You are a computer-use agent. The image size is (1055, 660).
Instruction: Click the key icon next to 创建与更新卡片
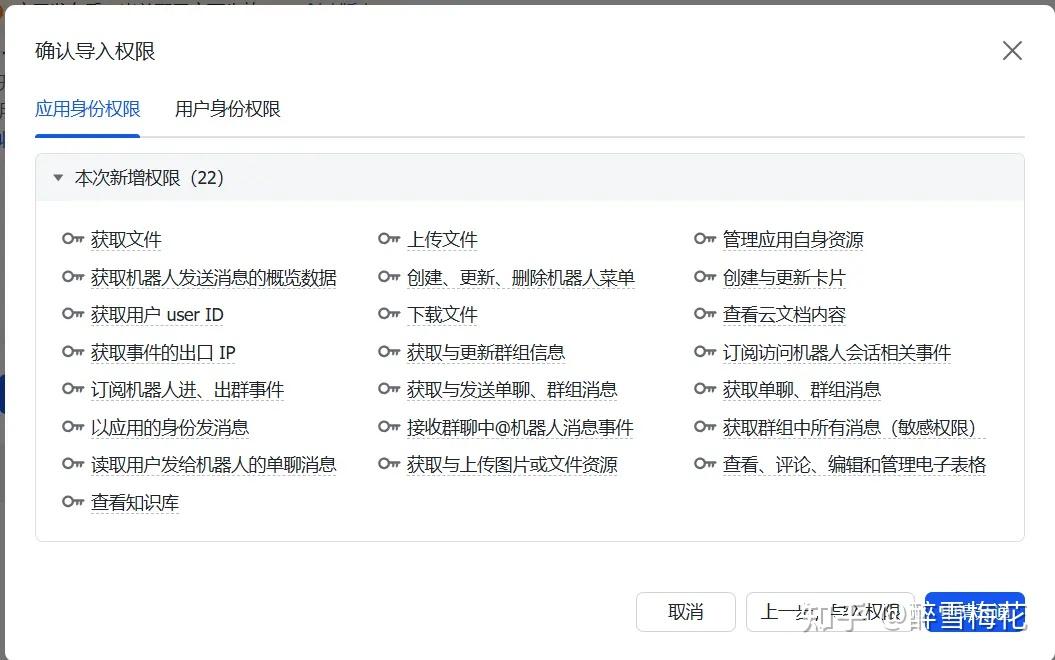point(705,277)
